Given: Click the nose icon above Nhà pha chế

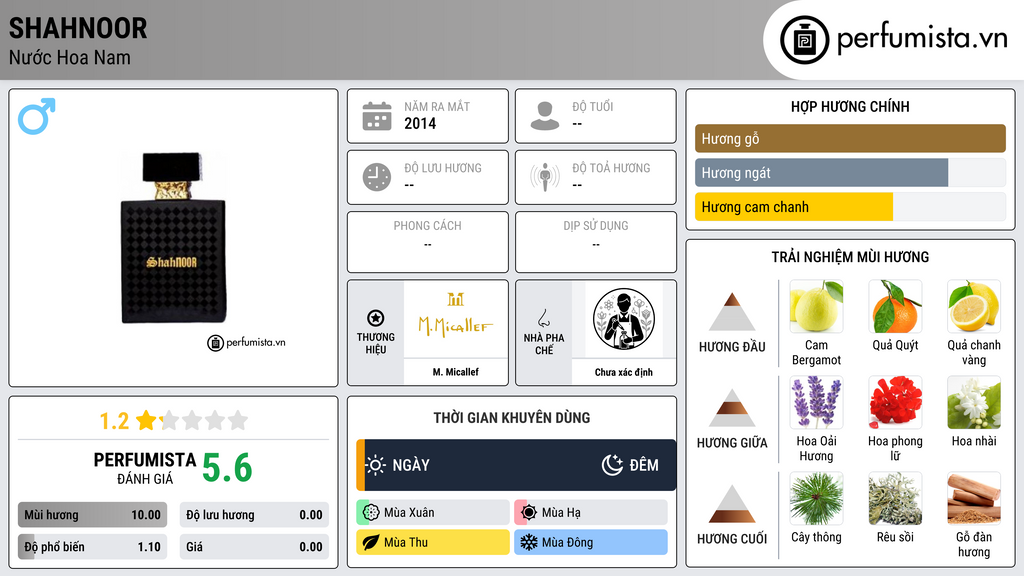Looking at the screenshot, I should 543,318.
